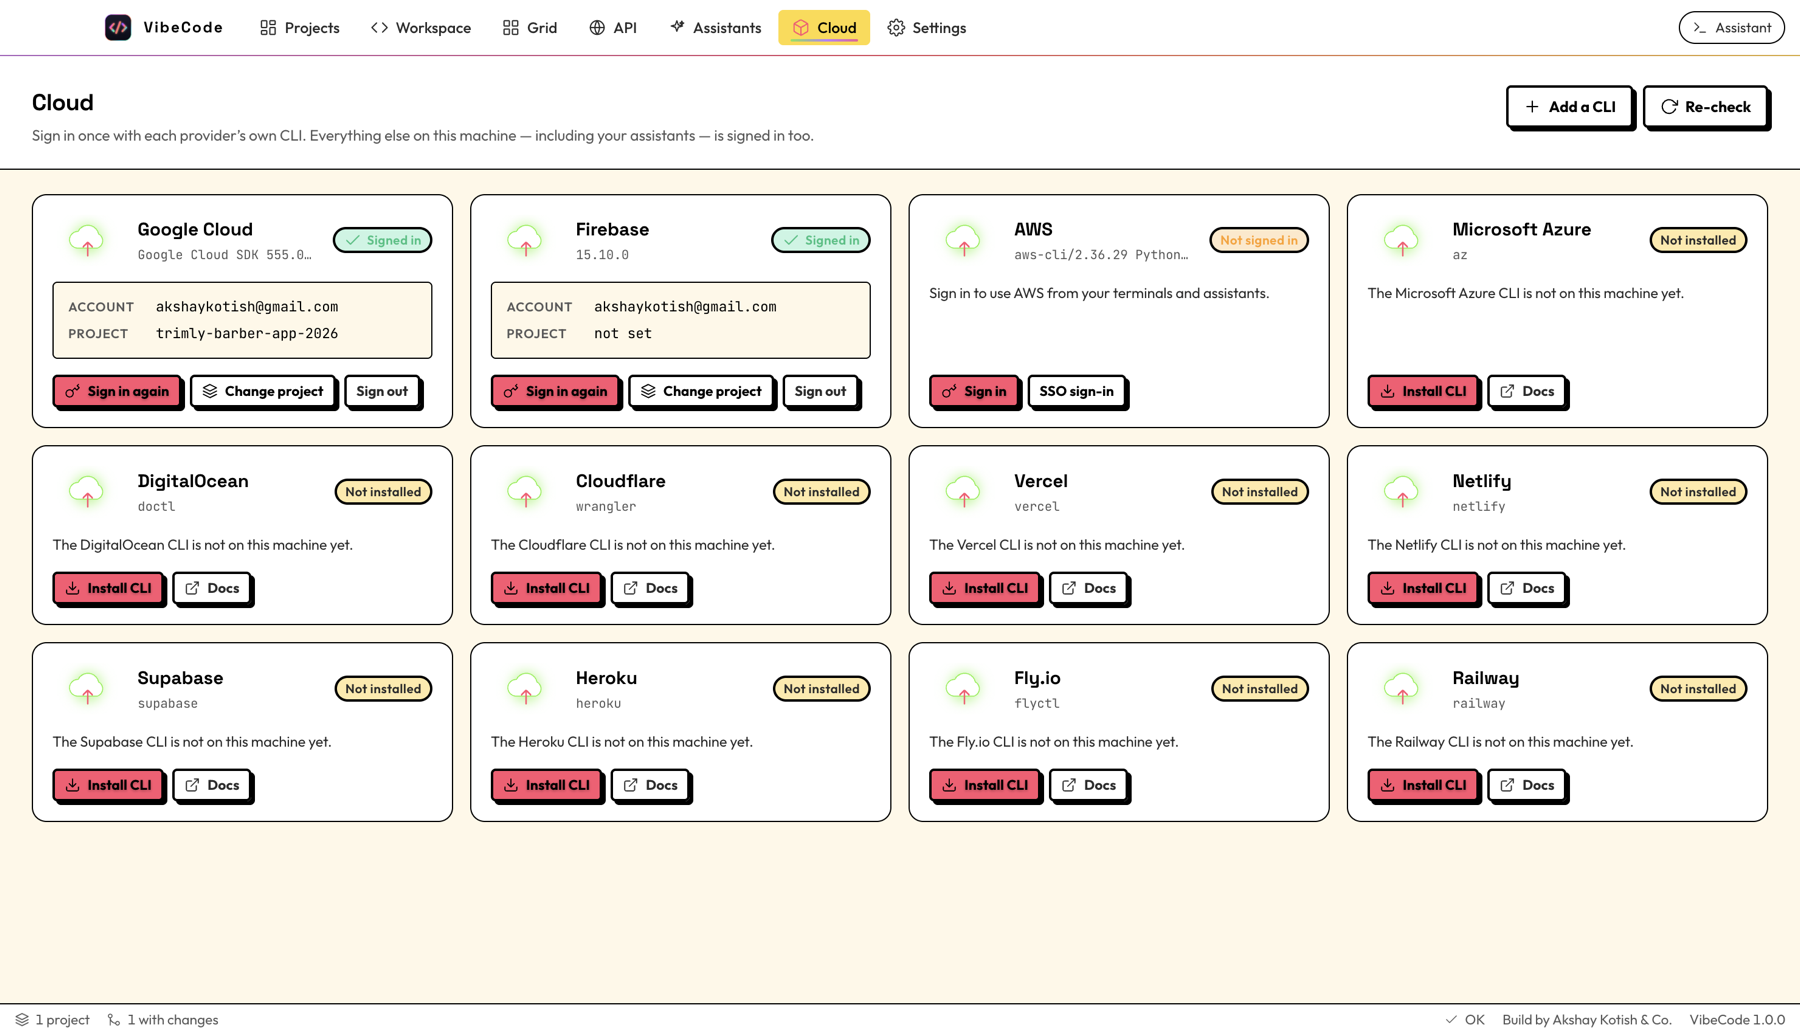Click the VibeCode logo icon
The image size is (1800, 1035).
(x=118, y=27)
